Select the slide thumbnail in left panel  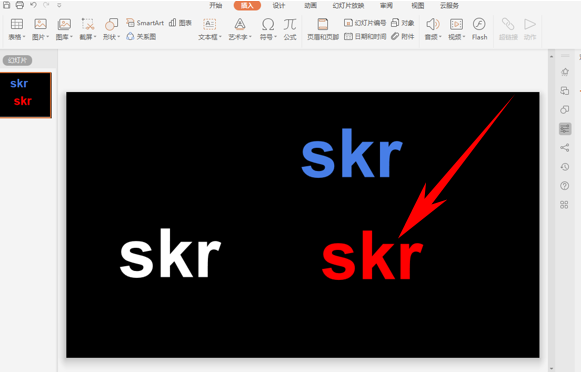coord(26,95)
